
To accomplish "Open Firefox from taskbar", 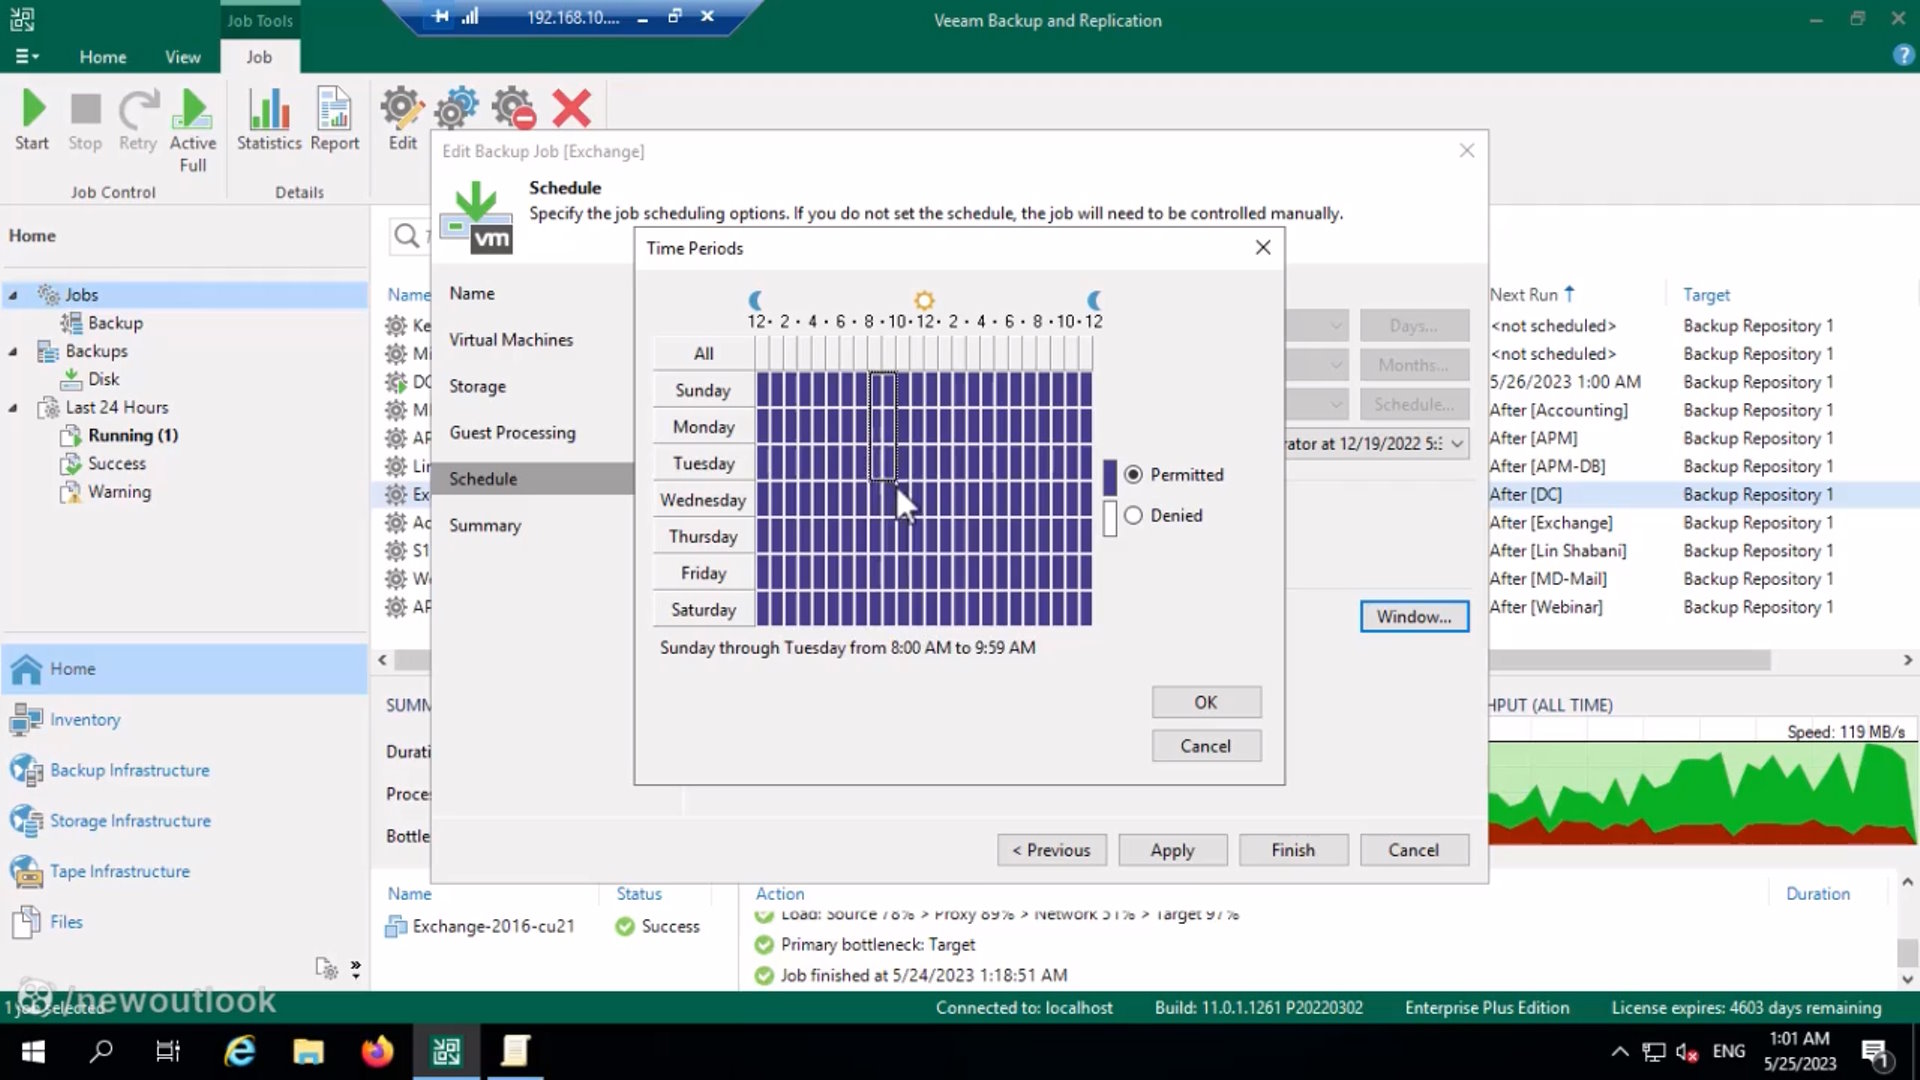I will point(377,1051).
